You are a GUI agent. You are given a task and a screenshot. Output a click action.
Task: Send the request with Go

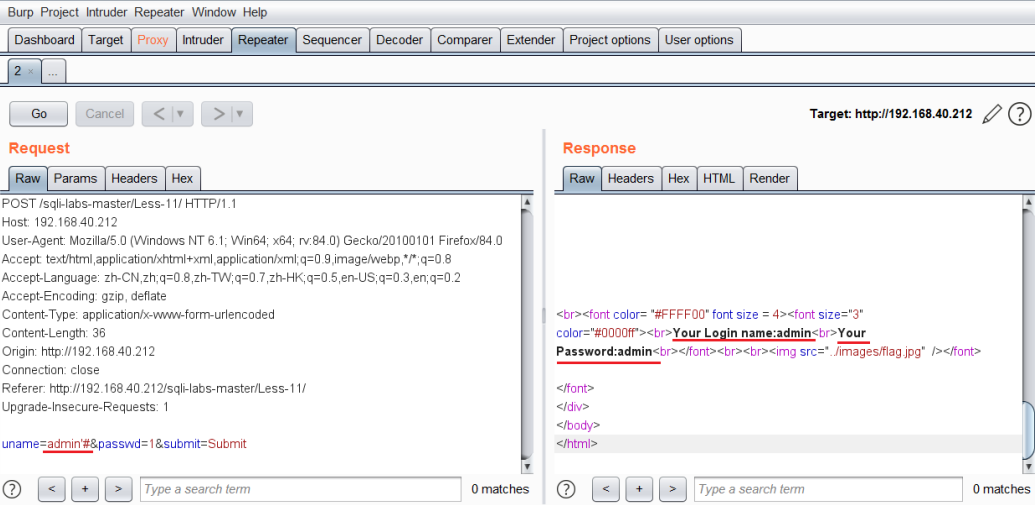click(x=39, y=114)
